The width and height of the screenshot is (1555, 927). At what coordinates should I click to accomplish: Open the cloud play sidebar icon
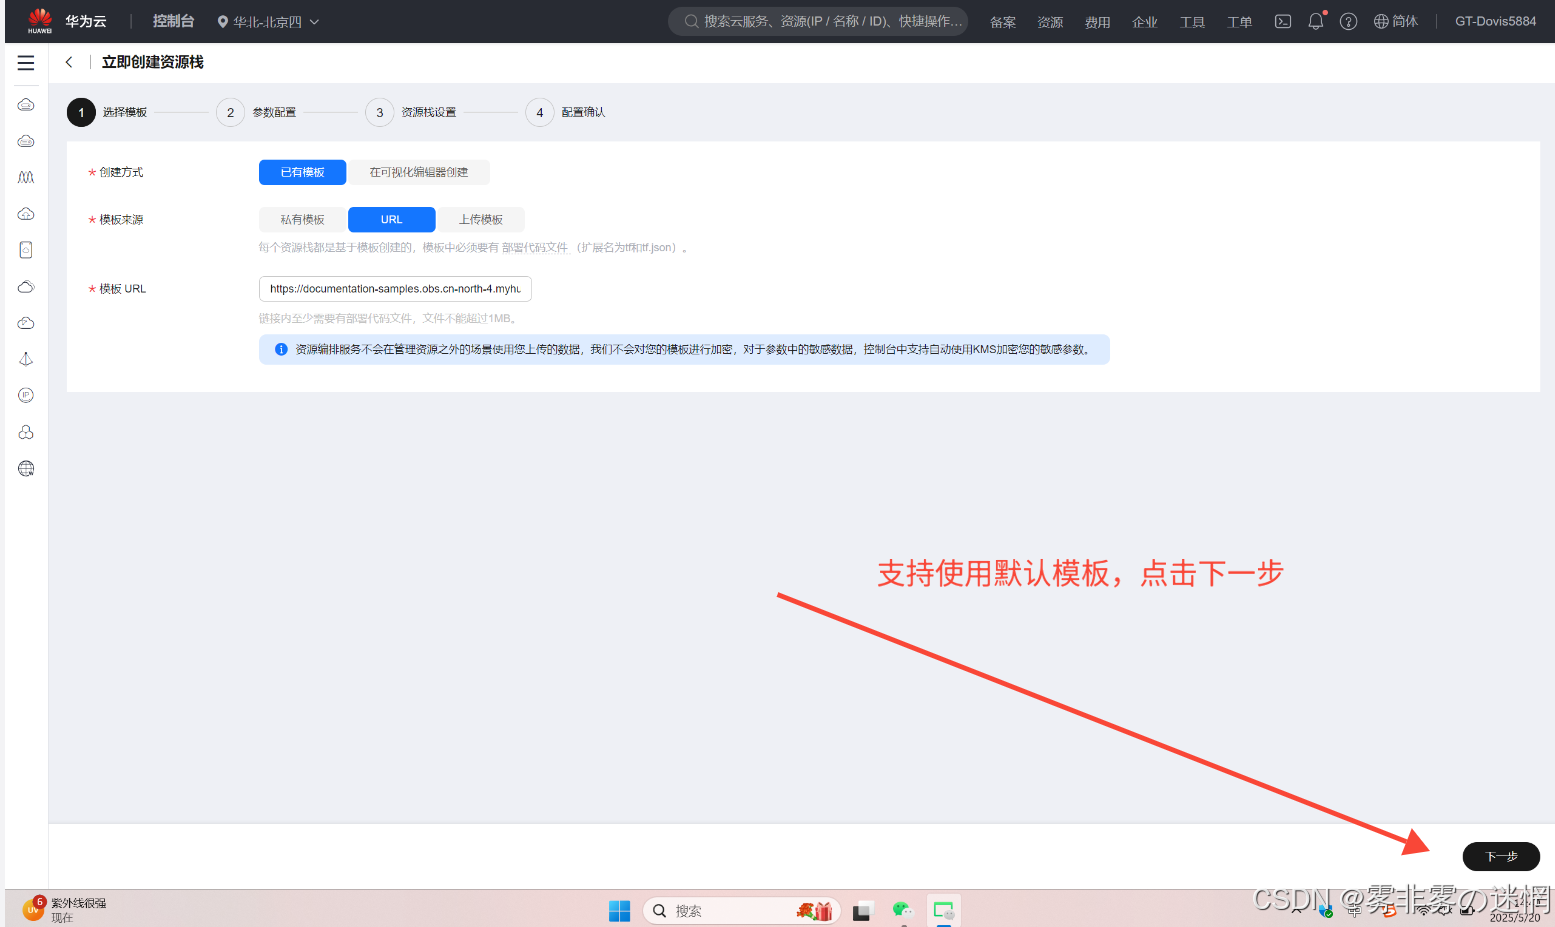26,323
